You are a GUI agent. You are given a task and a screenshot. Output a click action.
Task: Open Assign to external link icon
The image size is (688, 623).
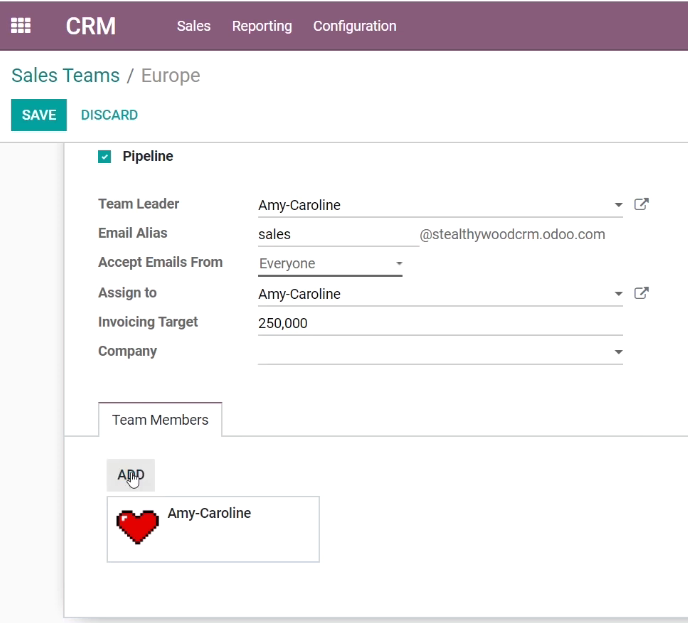point(641,293)
